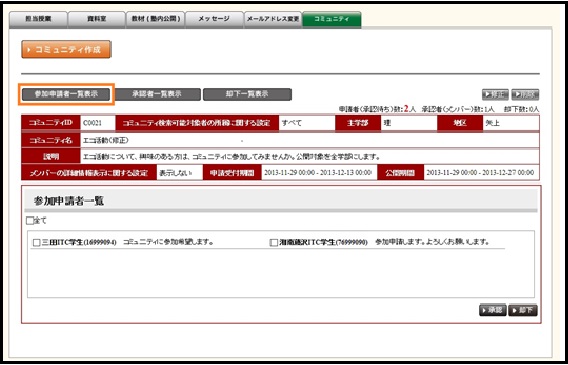Click the community ID value C0021
The height and width of the screenshot is (365, 568).
tap(92, 123)
